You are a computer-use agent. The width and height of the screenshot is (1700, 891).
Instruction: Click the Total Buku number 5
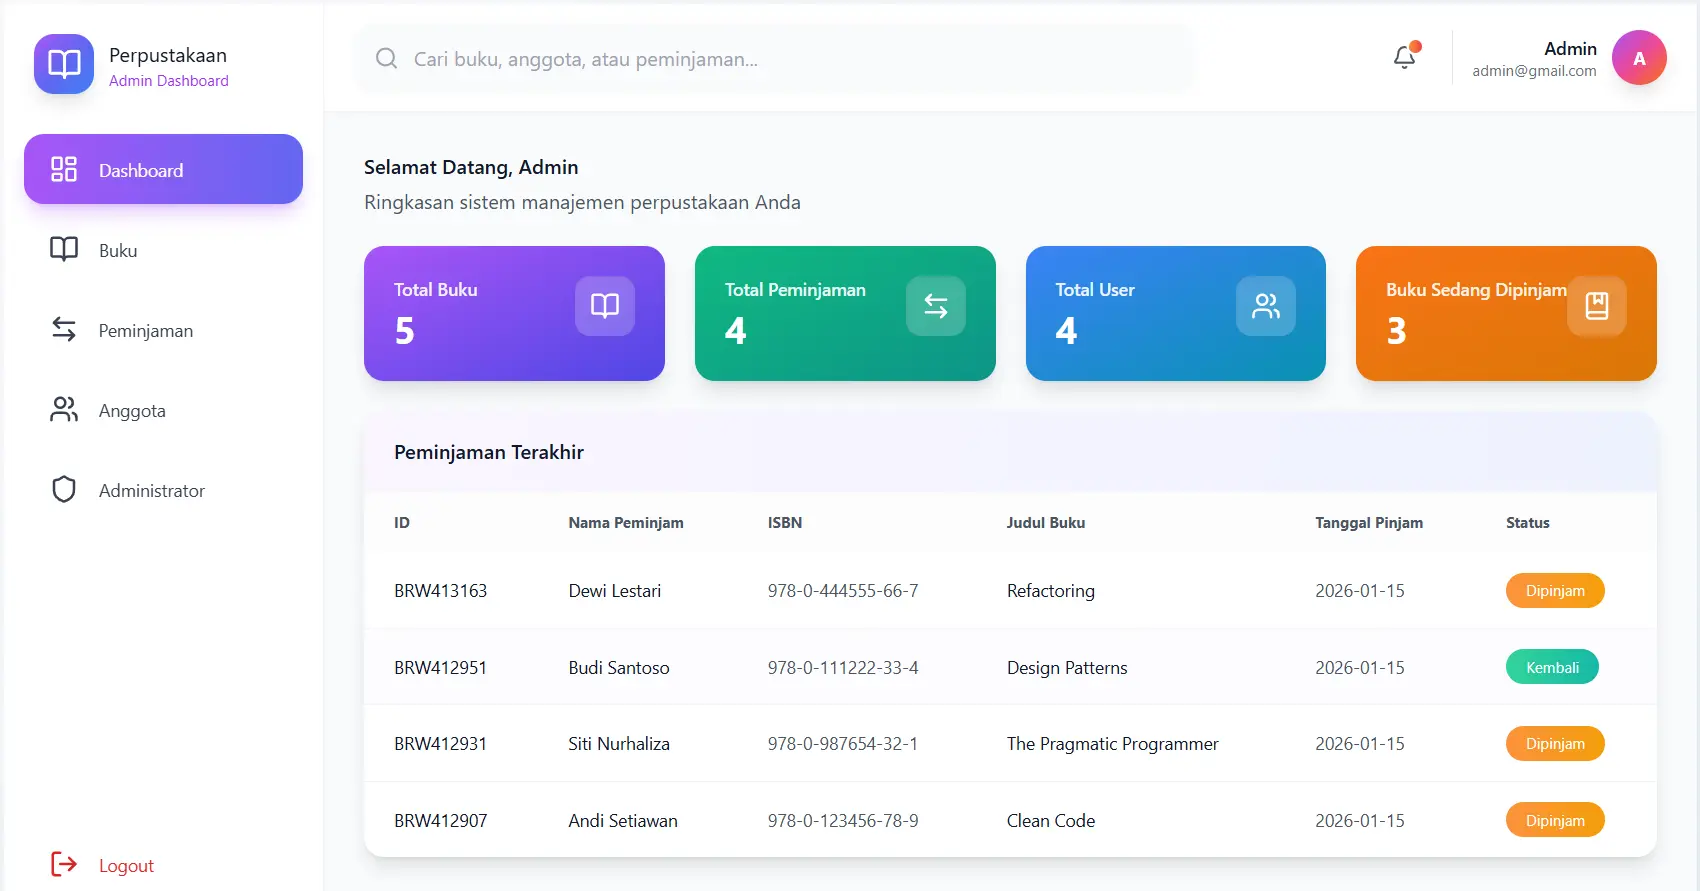pos(404,330)
